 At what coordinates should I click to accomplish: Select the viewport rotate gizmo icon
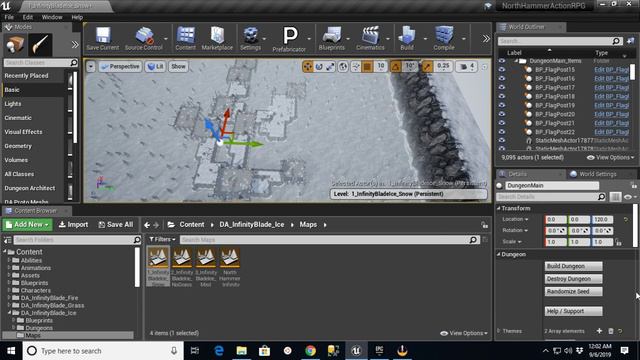pos(319,66)
